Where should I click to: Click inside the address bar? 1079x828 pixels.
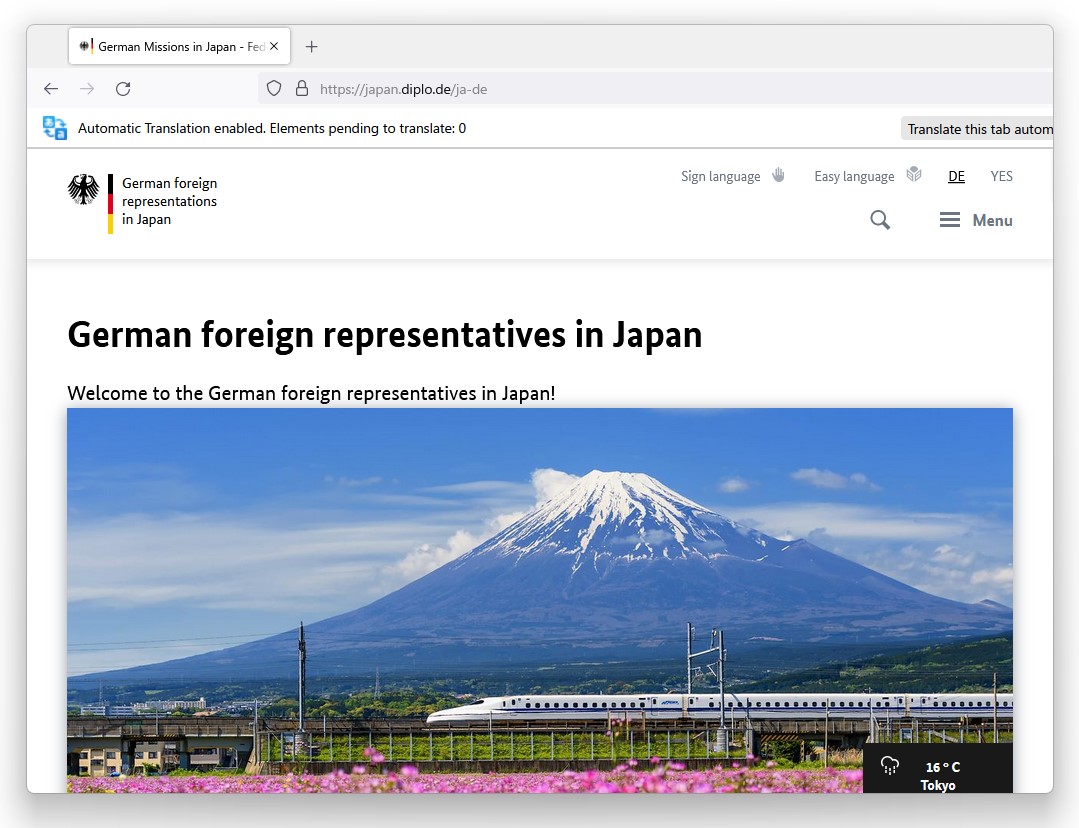[500, 88]
